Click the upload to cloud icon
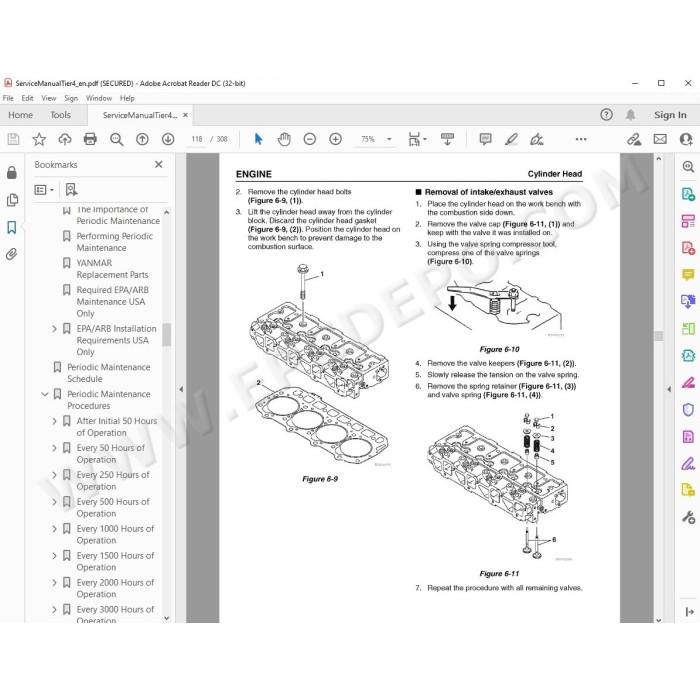Screen dimensions: 700x700 (65, 139)
